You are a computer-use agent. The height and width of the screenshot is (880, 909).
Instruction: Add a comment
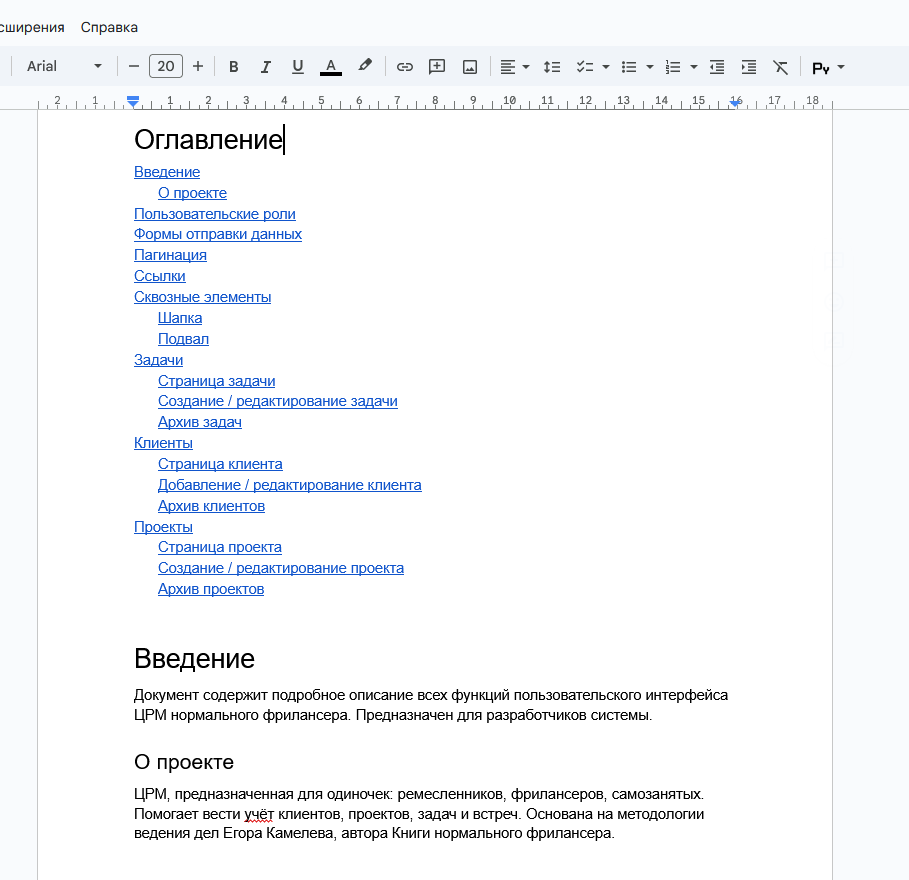[x=436, y=66]
